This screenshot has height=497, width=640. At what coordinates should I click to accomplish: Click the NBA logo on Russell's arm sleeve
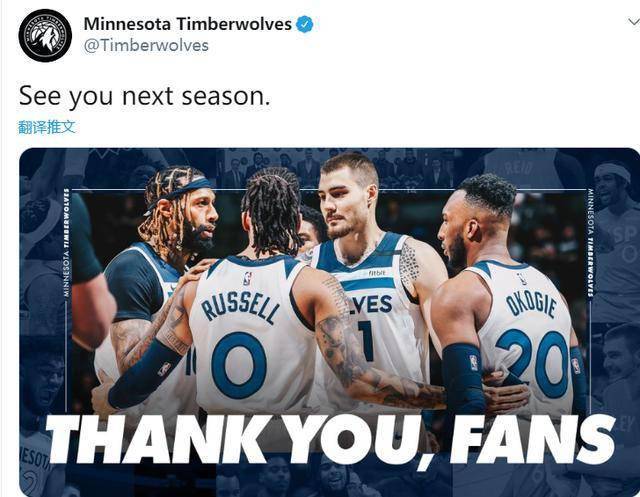click(x=164, y=369)
